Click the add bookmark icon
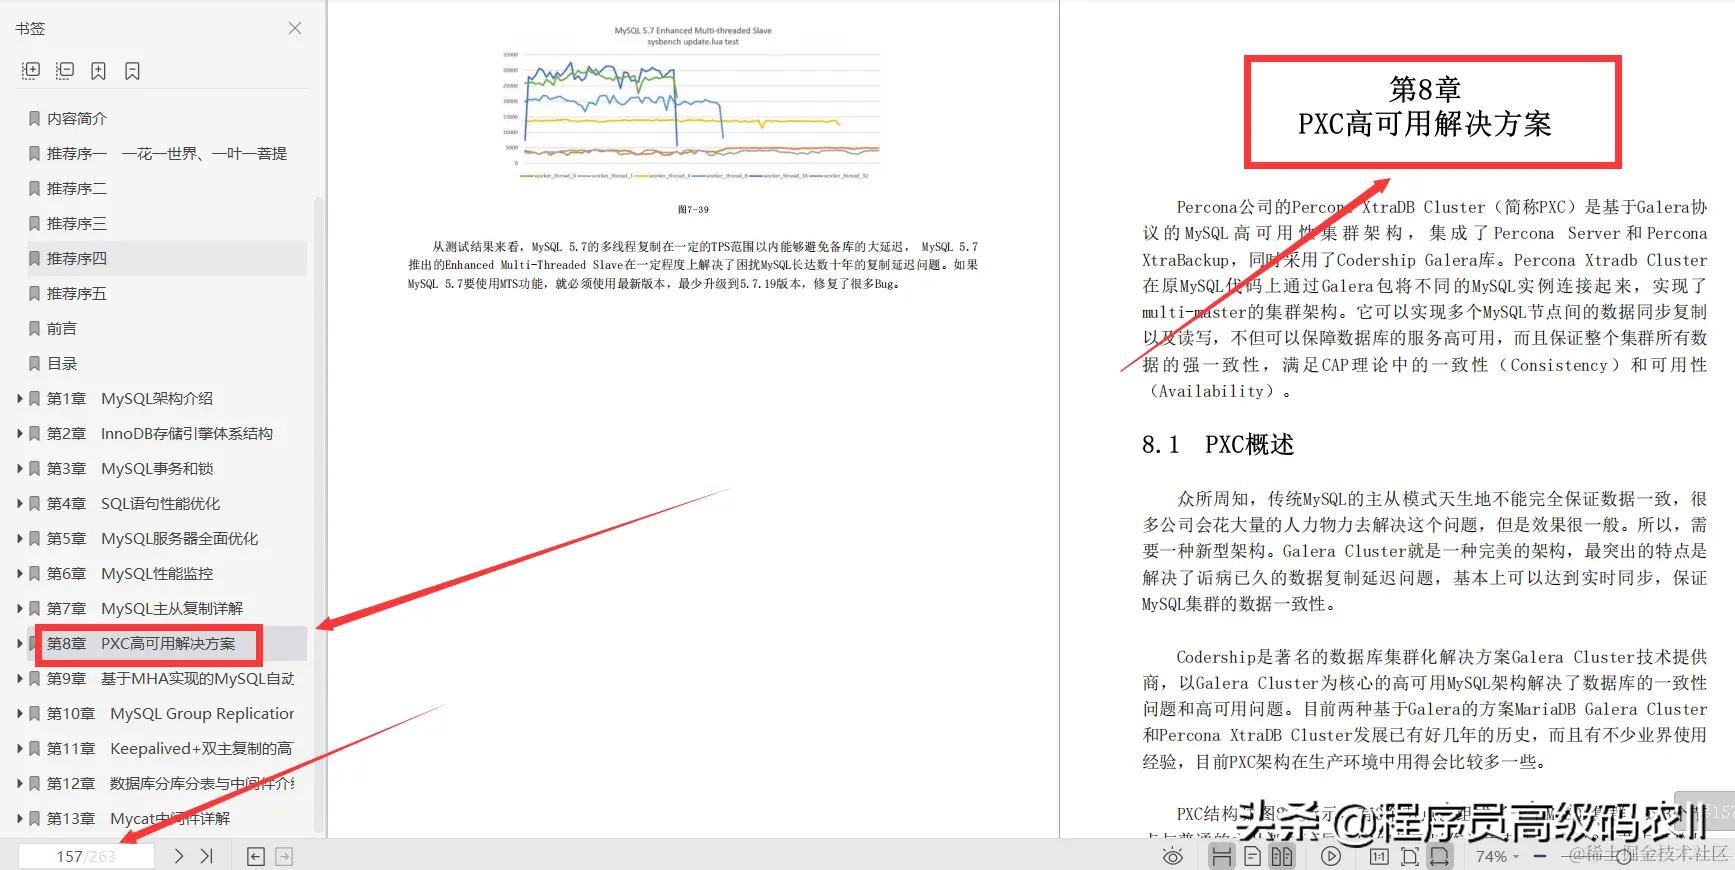Viewport: 1735px width, 870px height. [98, 70]
